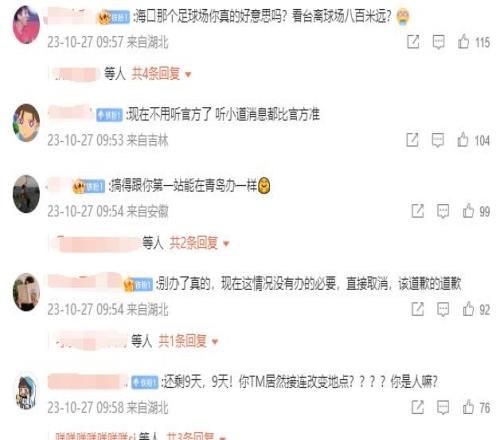
Task: Share the comment posted from 吉林
Action: pos(412,140)
